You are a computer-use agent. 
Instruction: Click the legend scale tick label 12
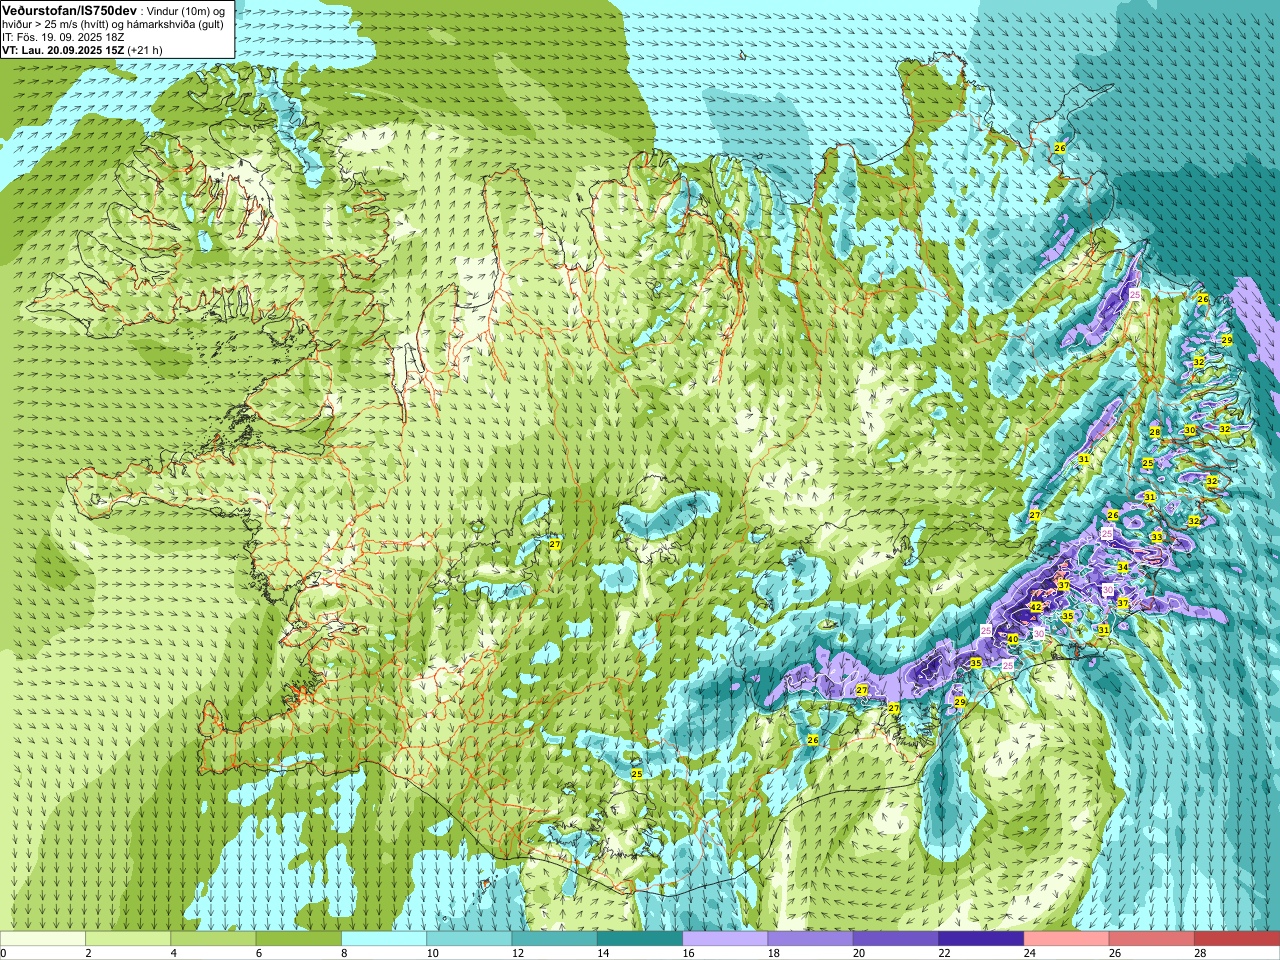(x=518, y=953)
